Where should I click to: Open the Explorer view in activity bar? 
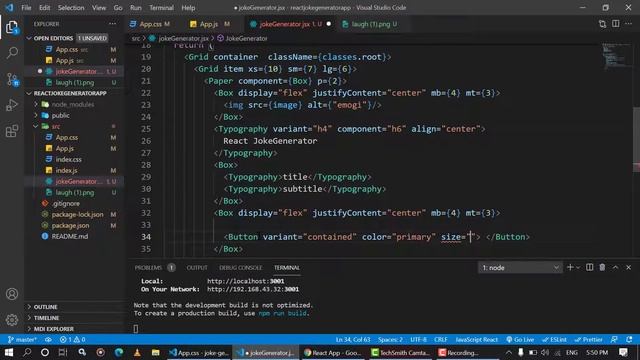pyautogui.click(x=12, y=27)
